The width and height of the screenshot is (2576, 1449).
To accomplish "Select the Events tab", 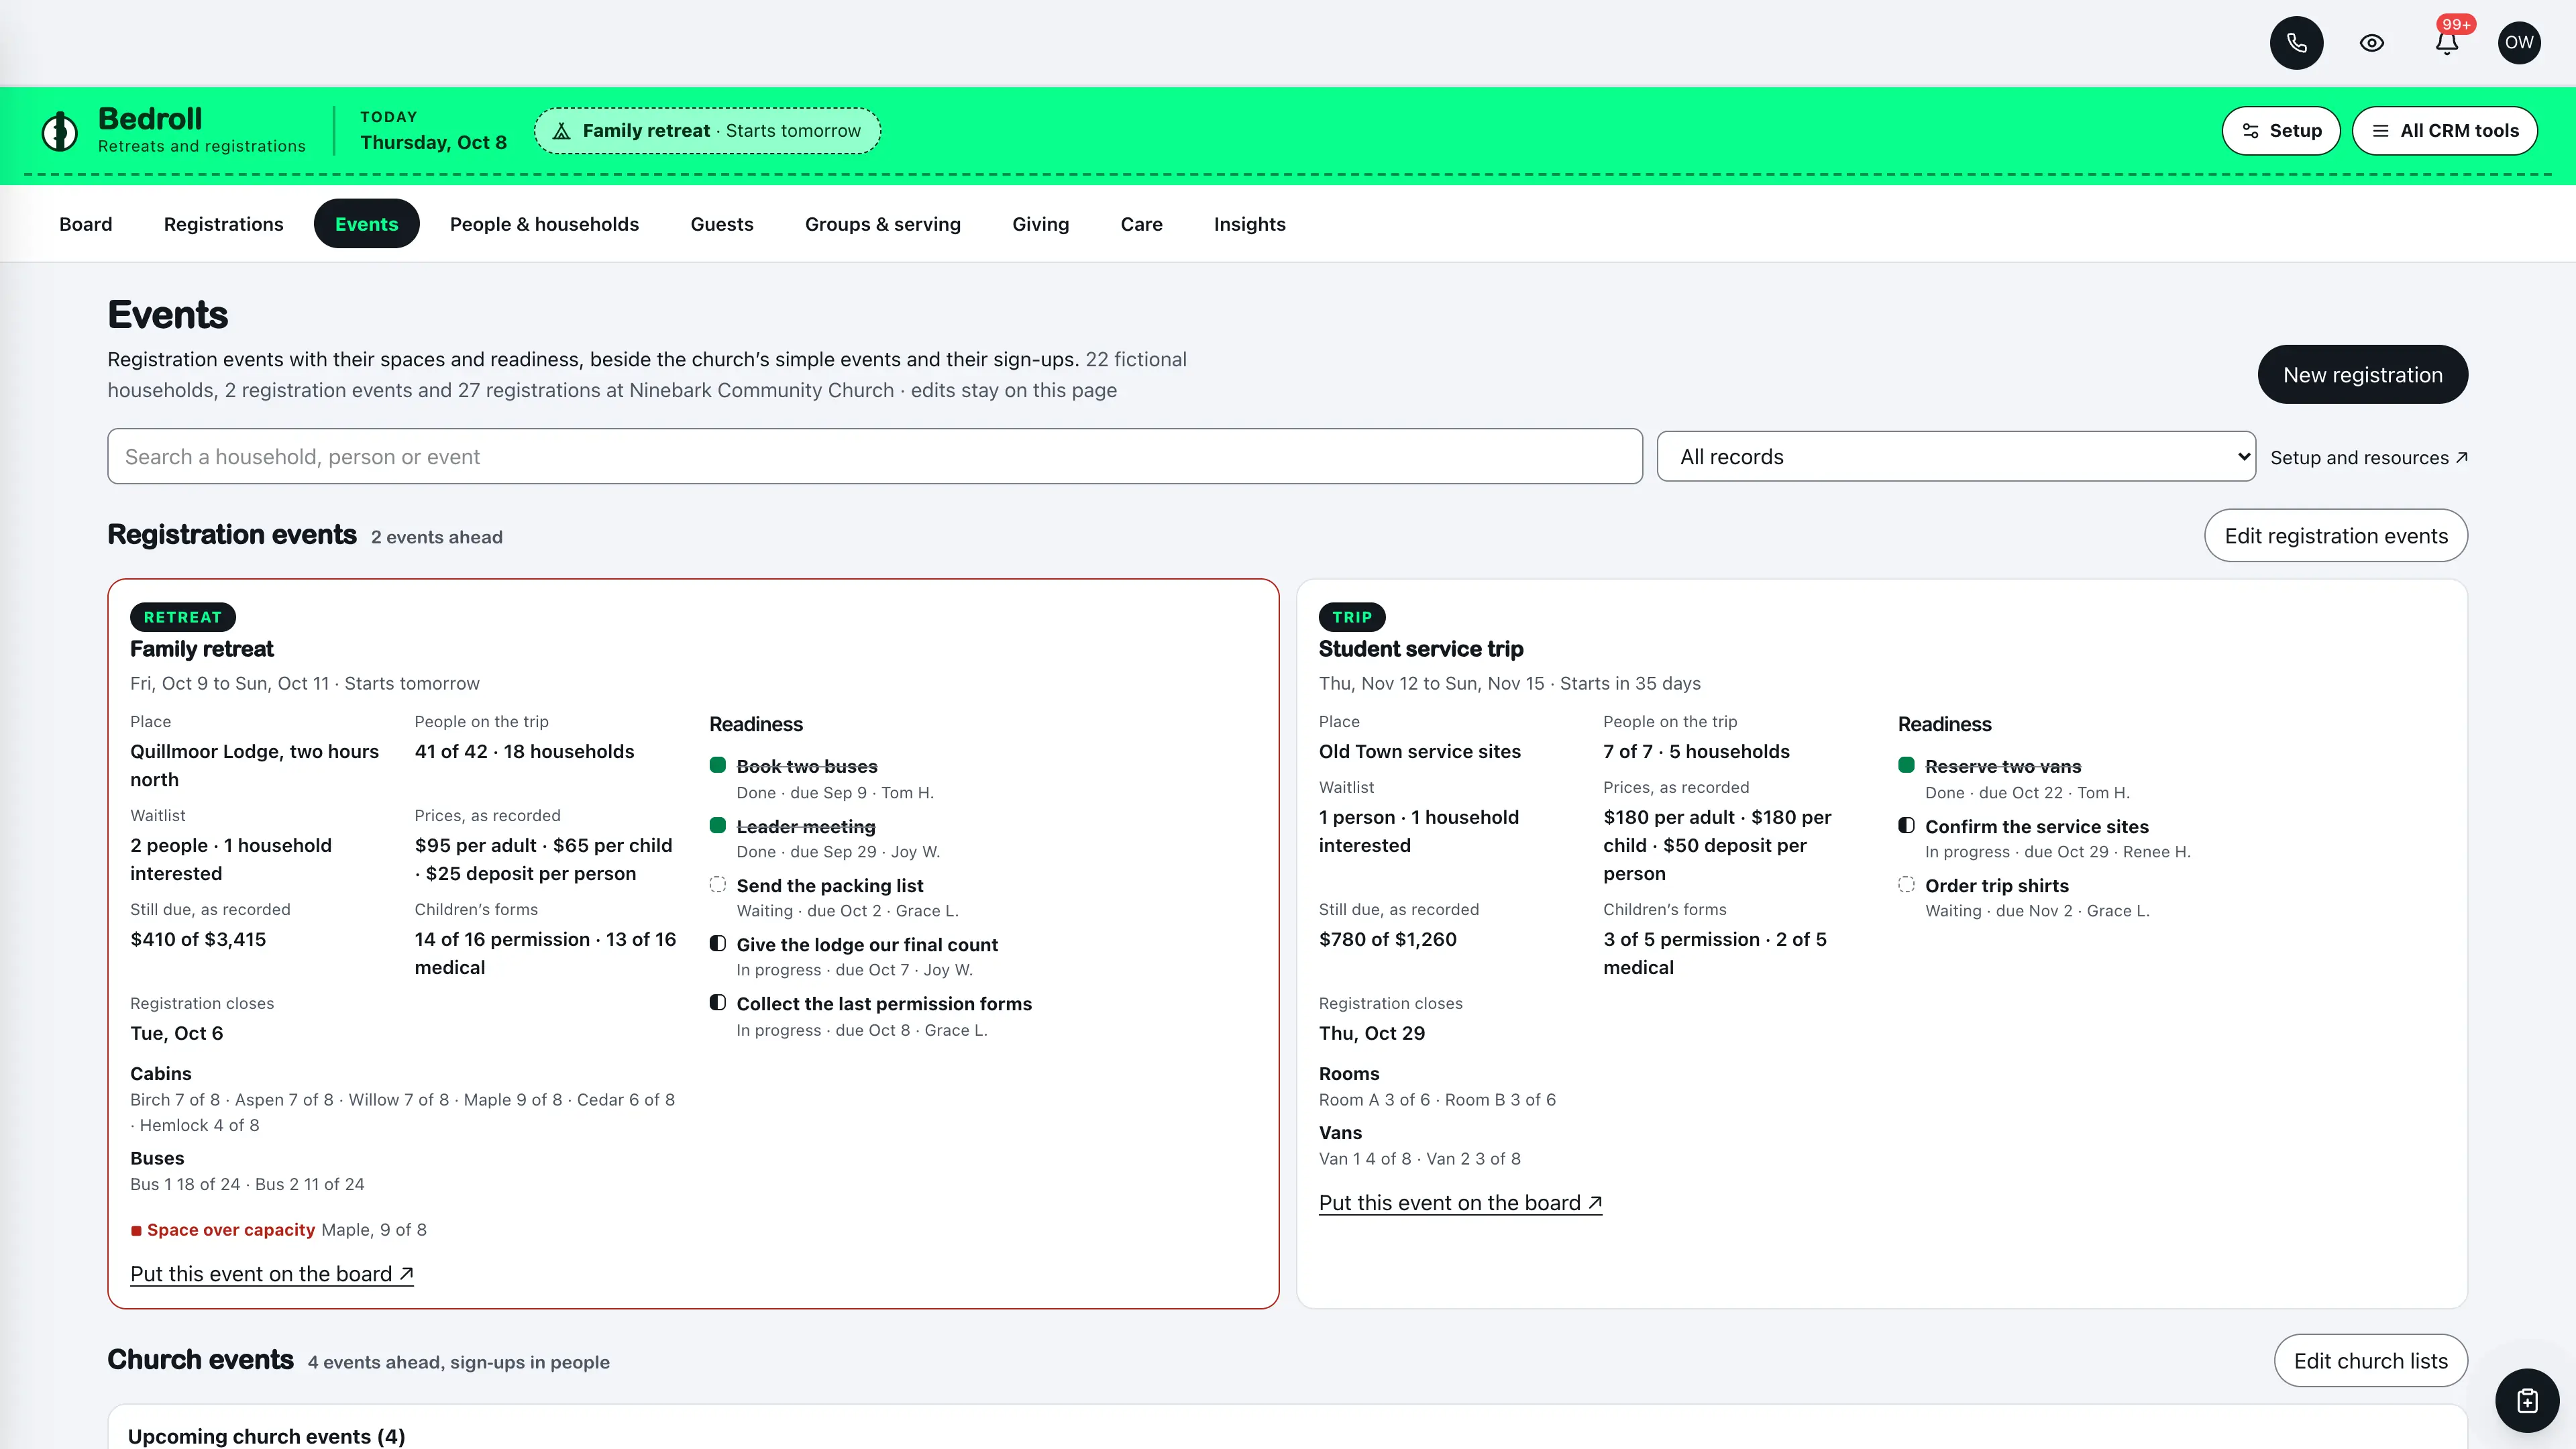I will (x=367, y=224).
